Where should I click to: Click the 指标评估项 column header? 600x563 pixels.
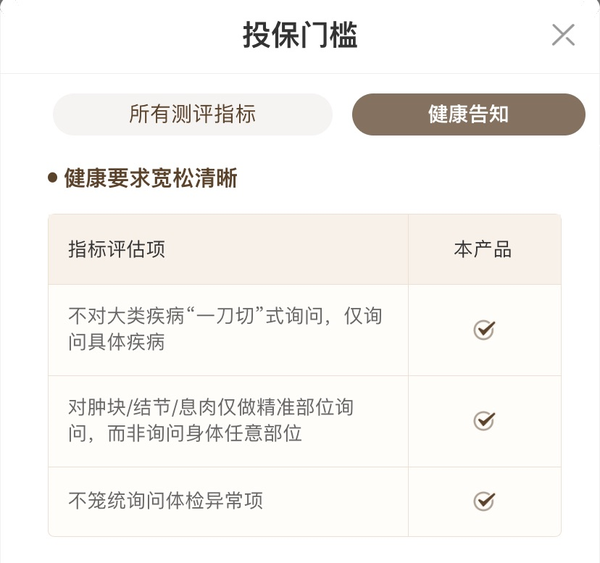point(117,249)
